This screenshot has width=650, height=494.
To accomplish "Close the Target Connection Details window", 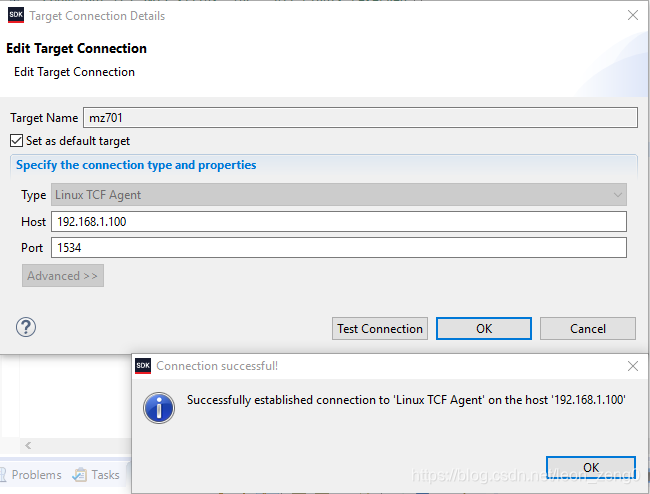I will coord(633,15).
